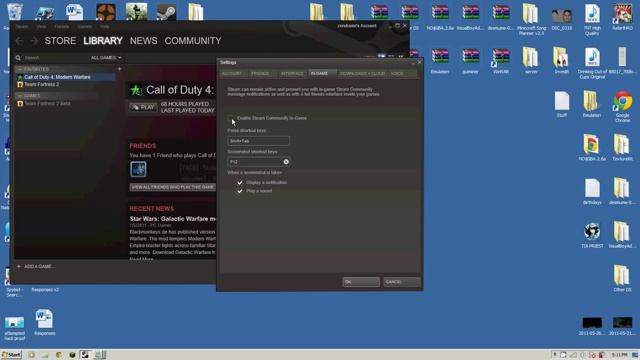Switch to the Friends settings tab

click(x=260, y=73)
